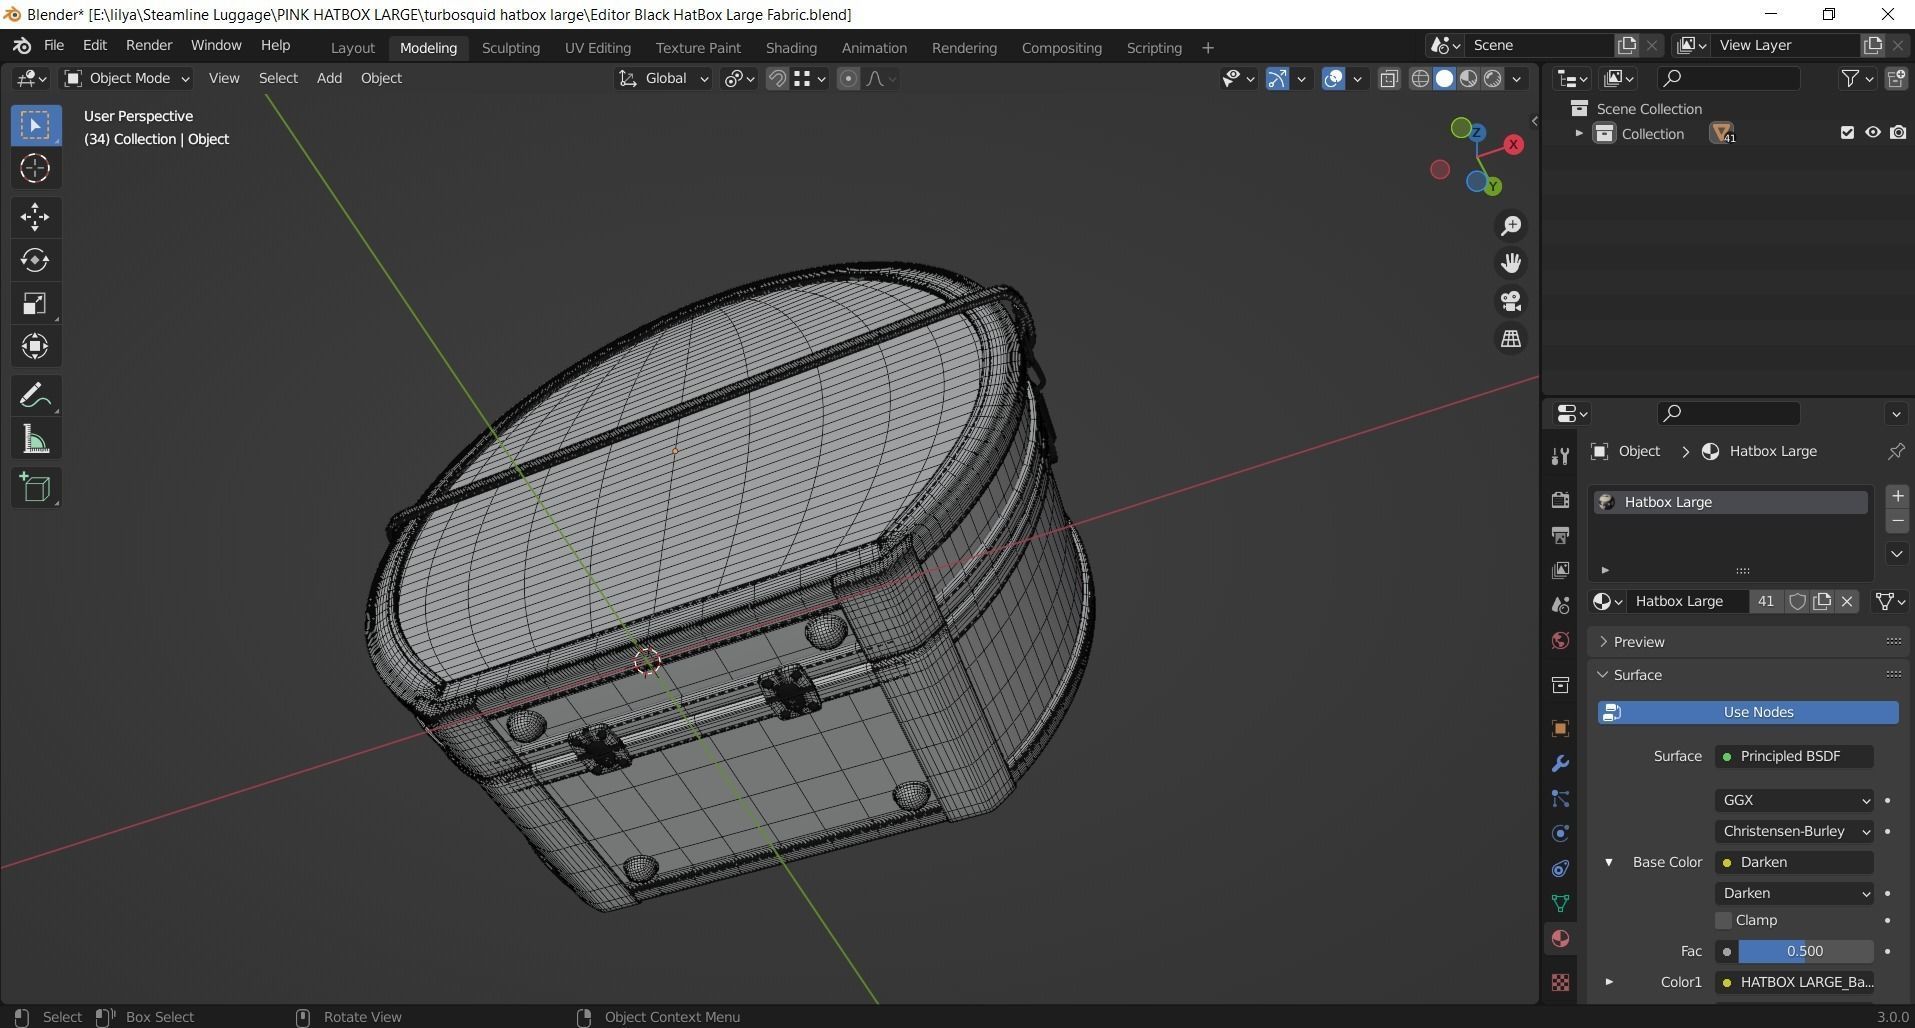Switch to the Layout workspace tab

[353, 48]
